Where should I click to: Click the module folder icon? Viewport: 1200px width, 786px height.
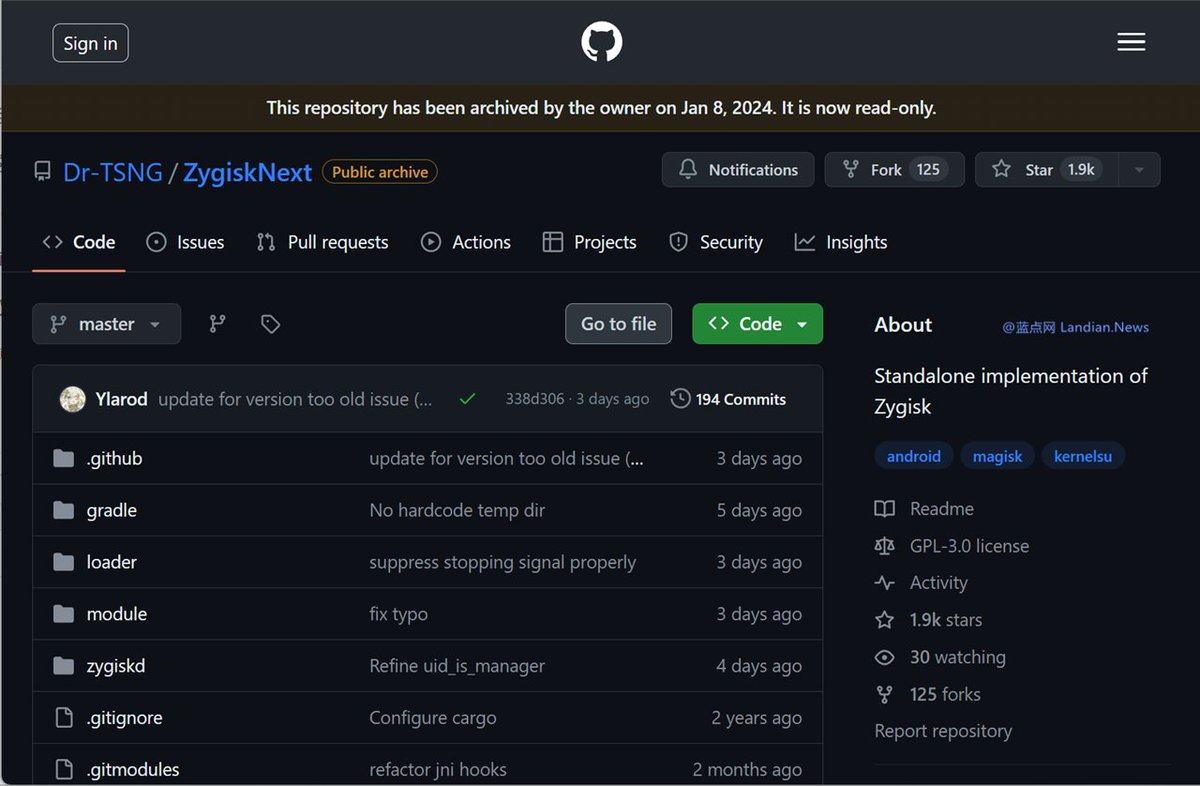tap(64, 614)
